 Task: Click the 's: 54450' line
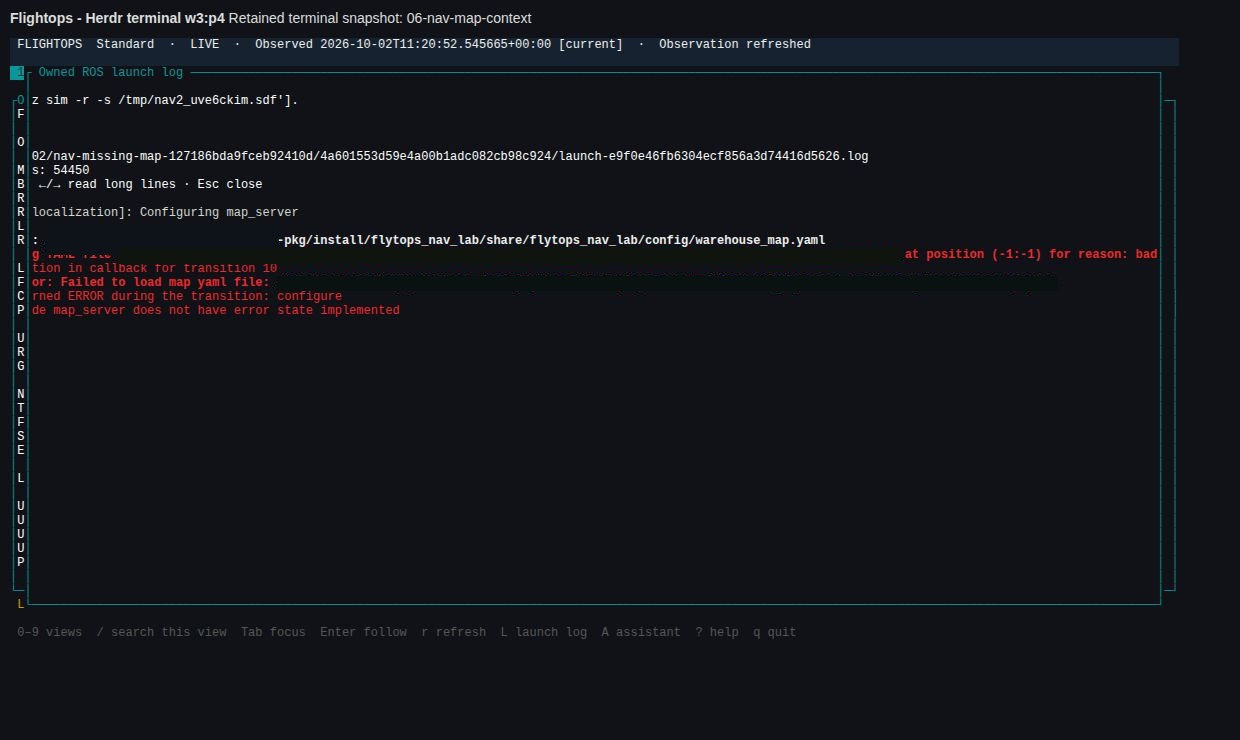(x=61, y=170)
